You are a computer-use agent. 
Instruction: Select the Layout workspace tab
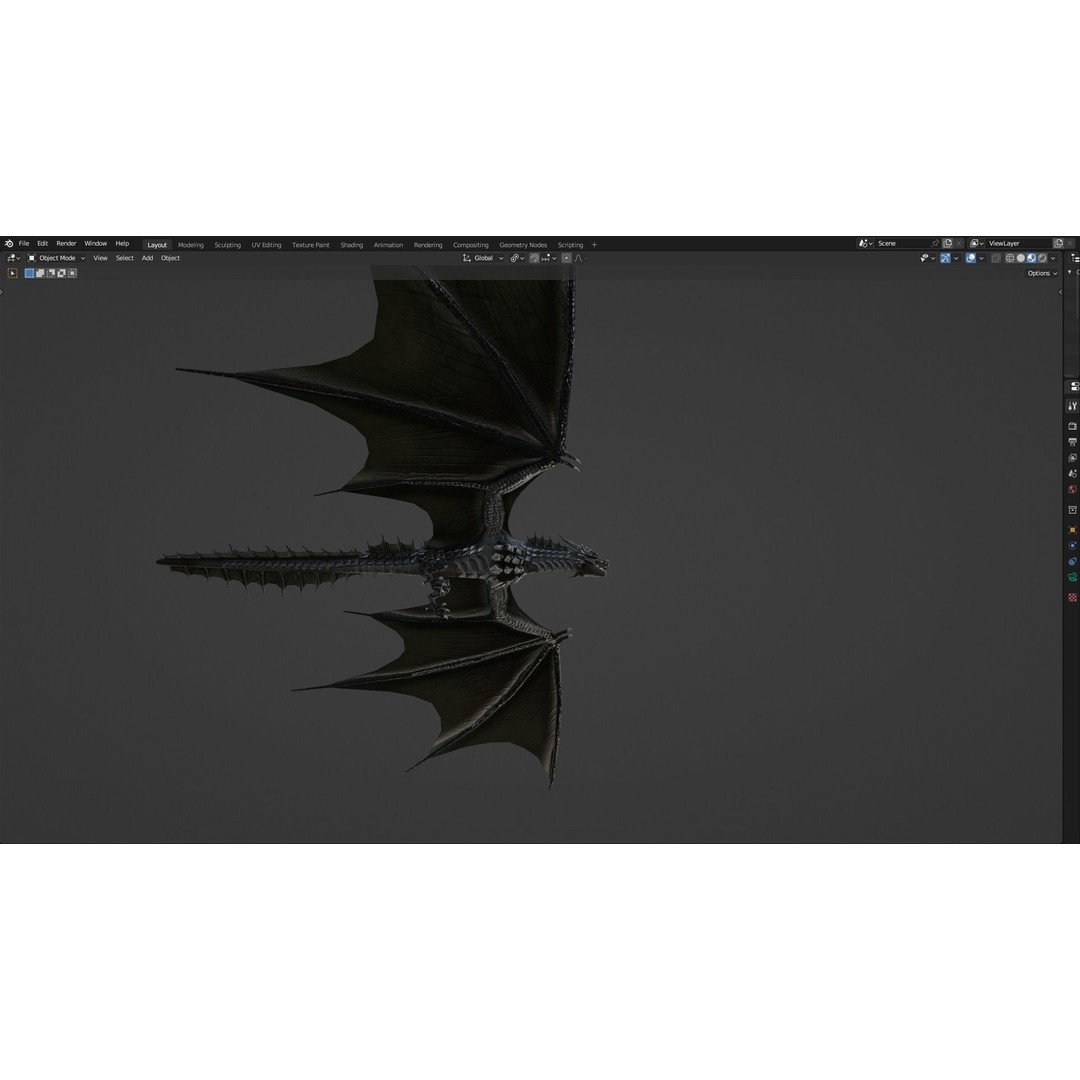(x=157, y=245)
